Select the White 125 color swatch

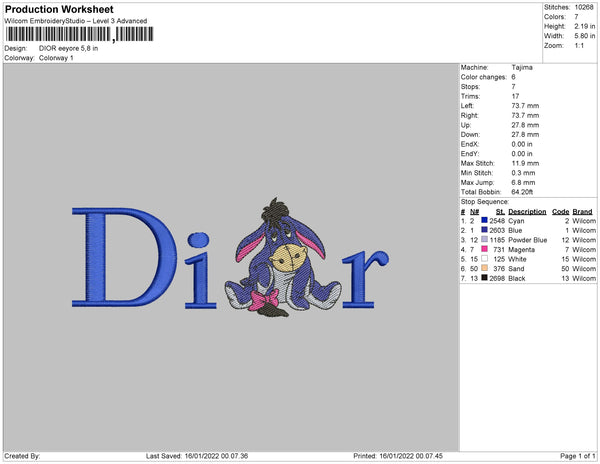point(484,259)
